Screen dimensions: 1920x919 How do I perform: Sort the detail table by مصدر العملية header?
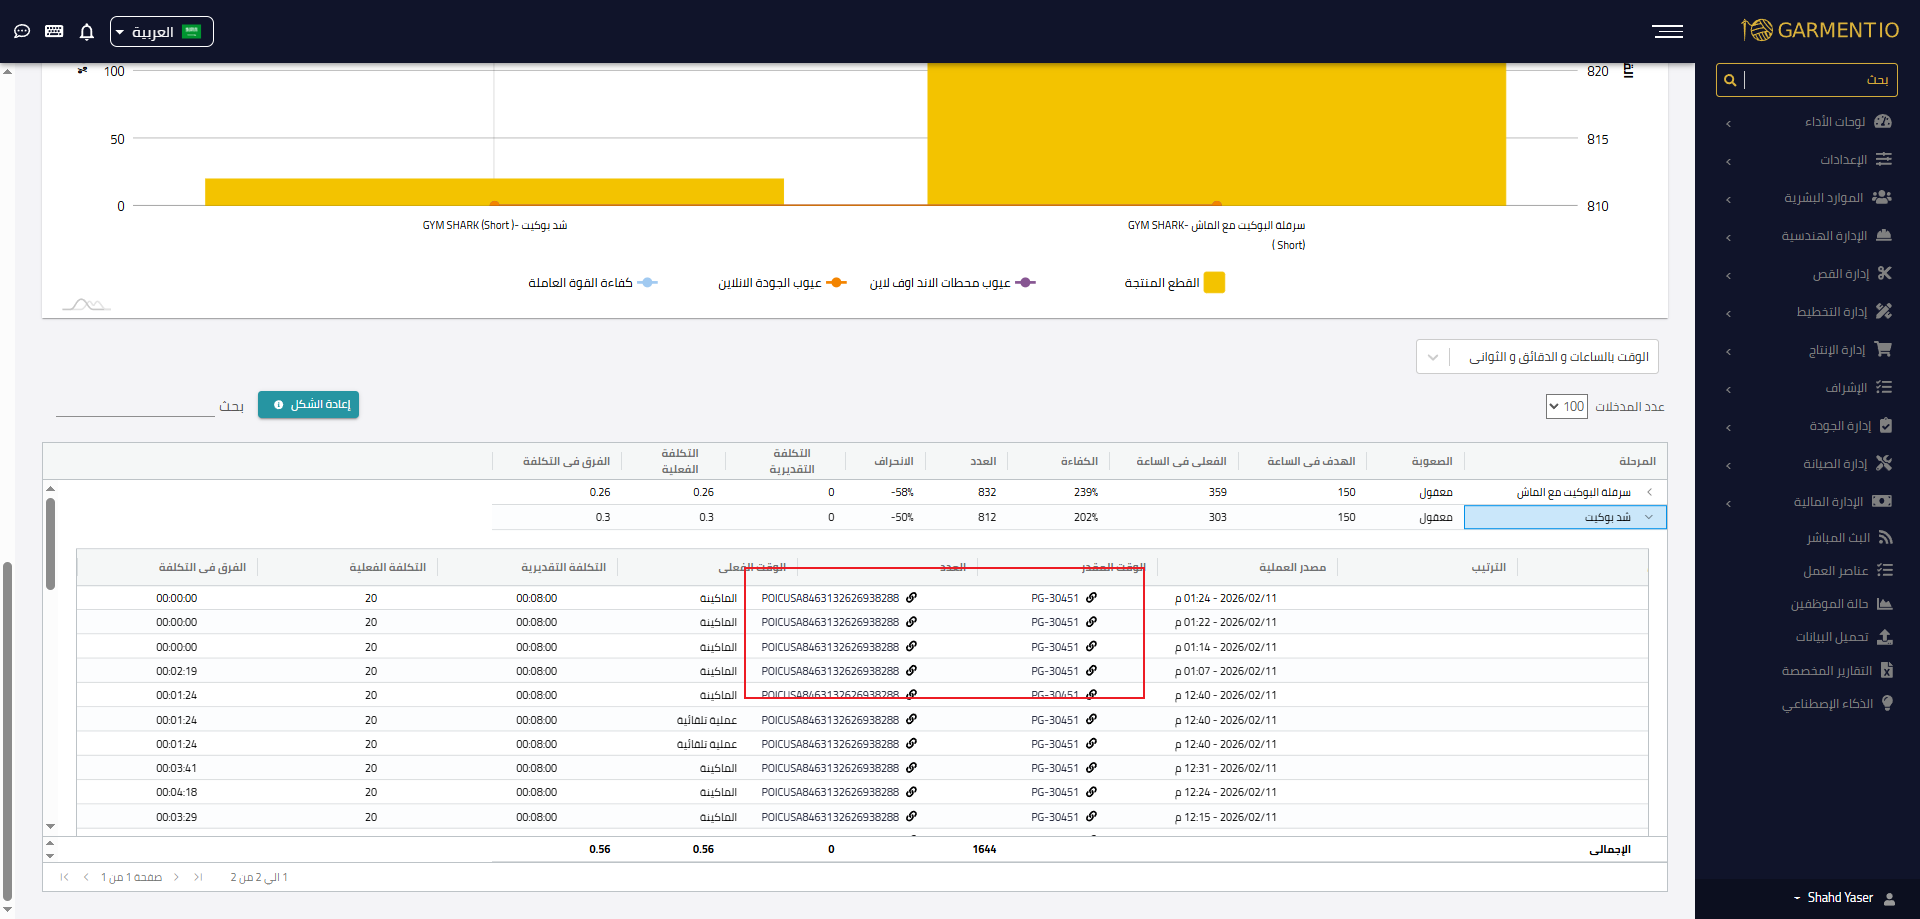pos(1292,567)
